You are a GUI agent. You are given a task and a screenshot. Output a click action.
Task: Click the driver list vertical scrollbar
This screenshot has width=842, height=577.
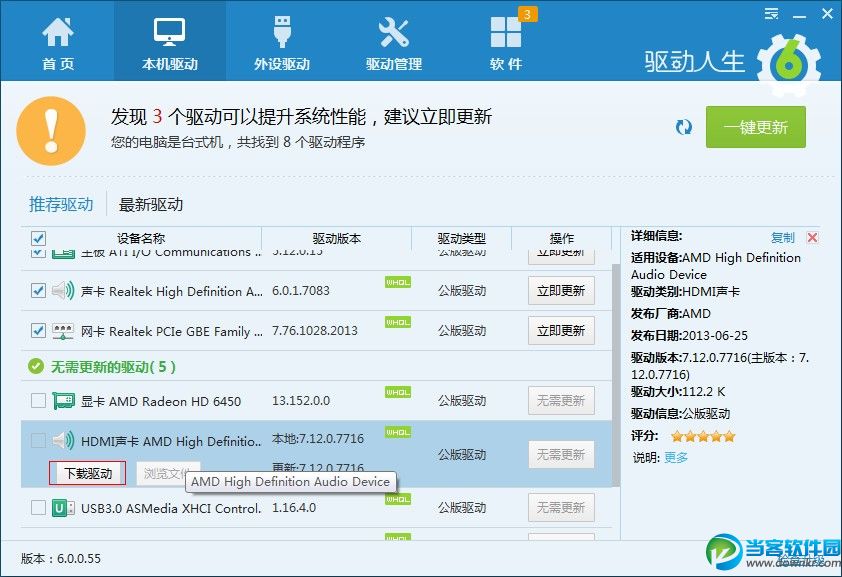tap(616, 374)
